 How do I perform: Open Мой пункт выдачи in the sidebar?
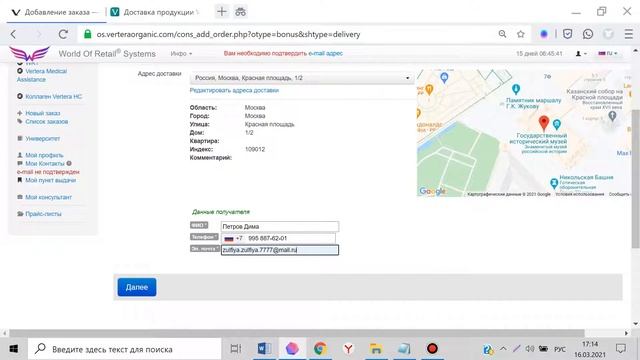pyautogui.click(x=51, y=180)
